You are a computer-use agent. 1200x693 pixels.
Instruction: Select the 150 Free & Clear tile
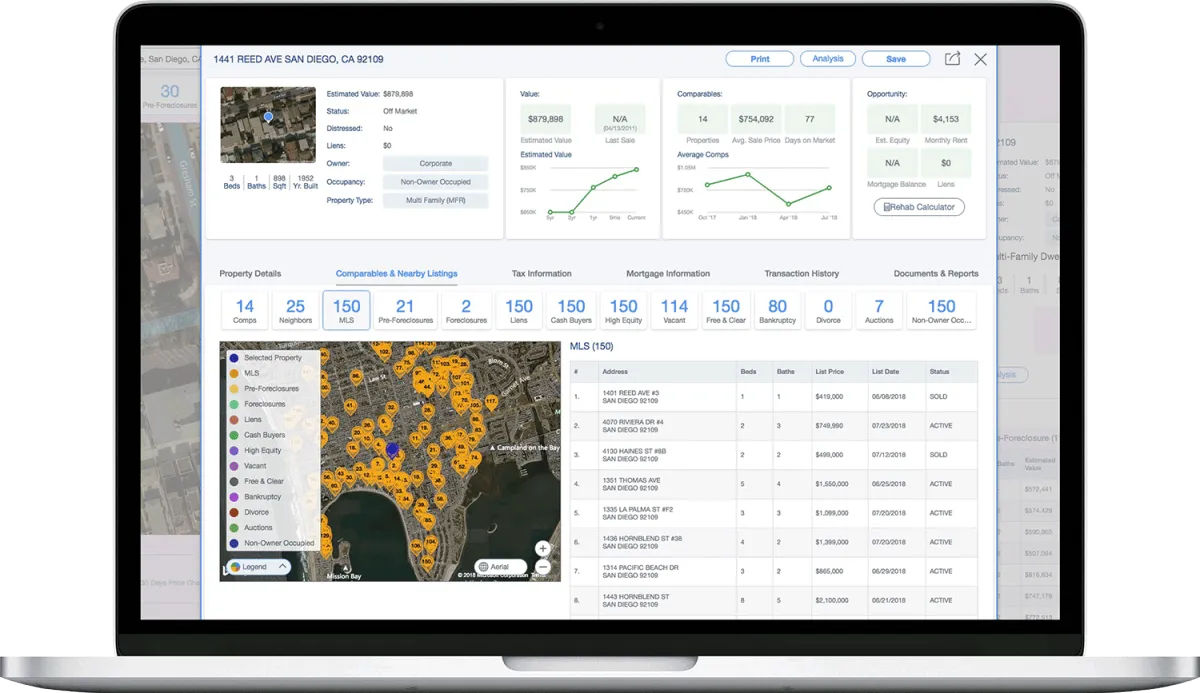coord(727,311)
